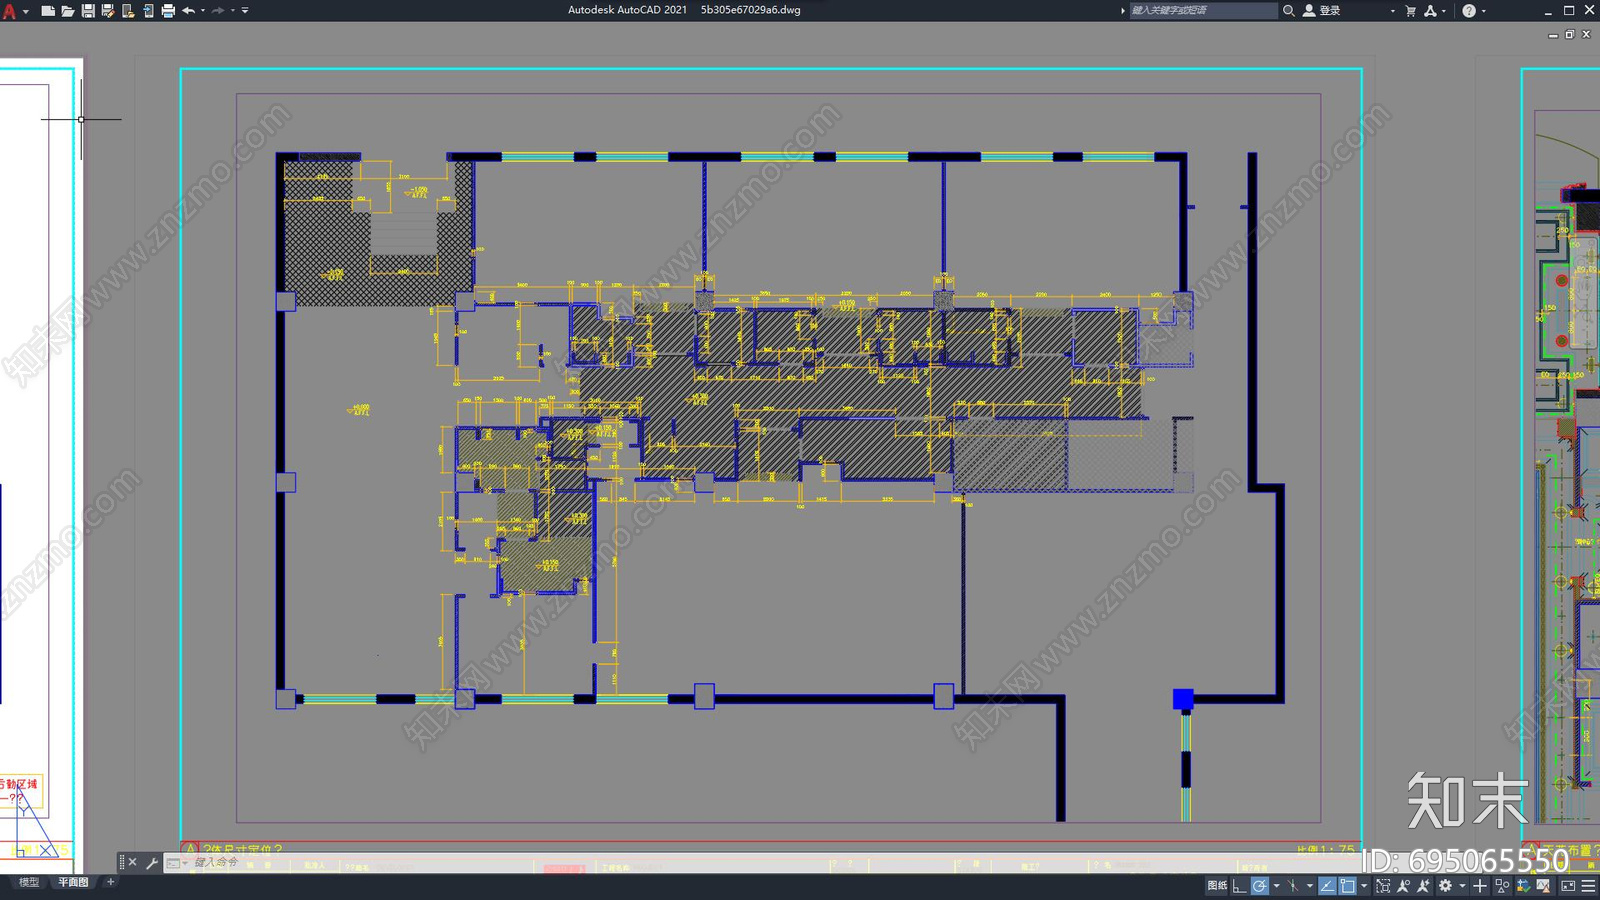The width and height of the screenshot is (1600, 900).
Task: Select the solid blue column square
Action: point(1183,699)
